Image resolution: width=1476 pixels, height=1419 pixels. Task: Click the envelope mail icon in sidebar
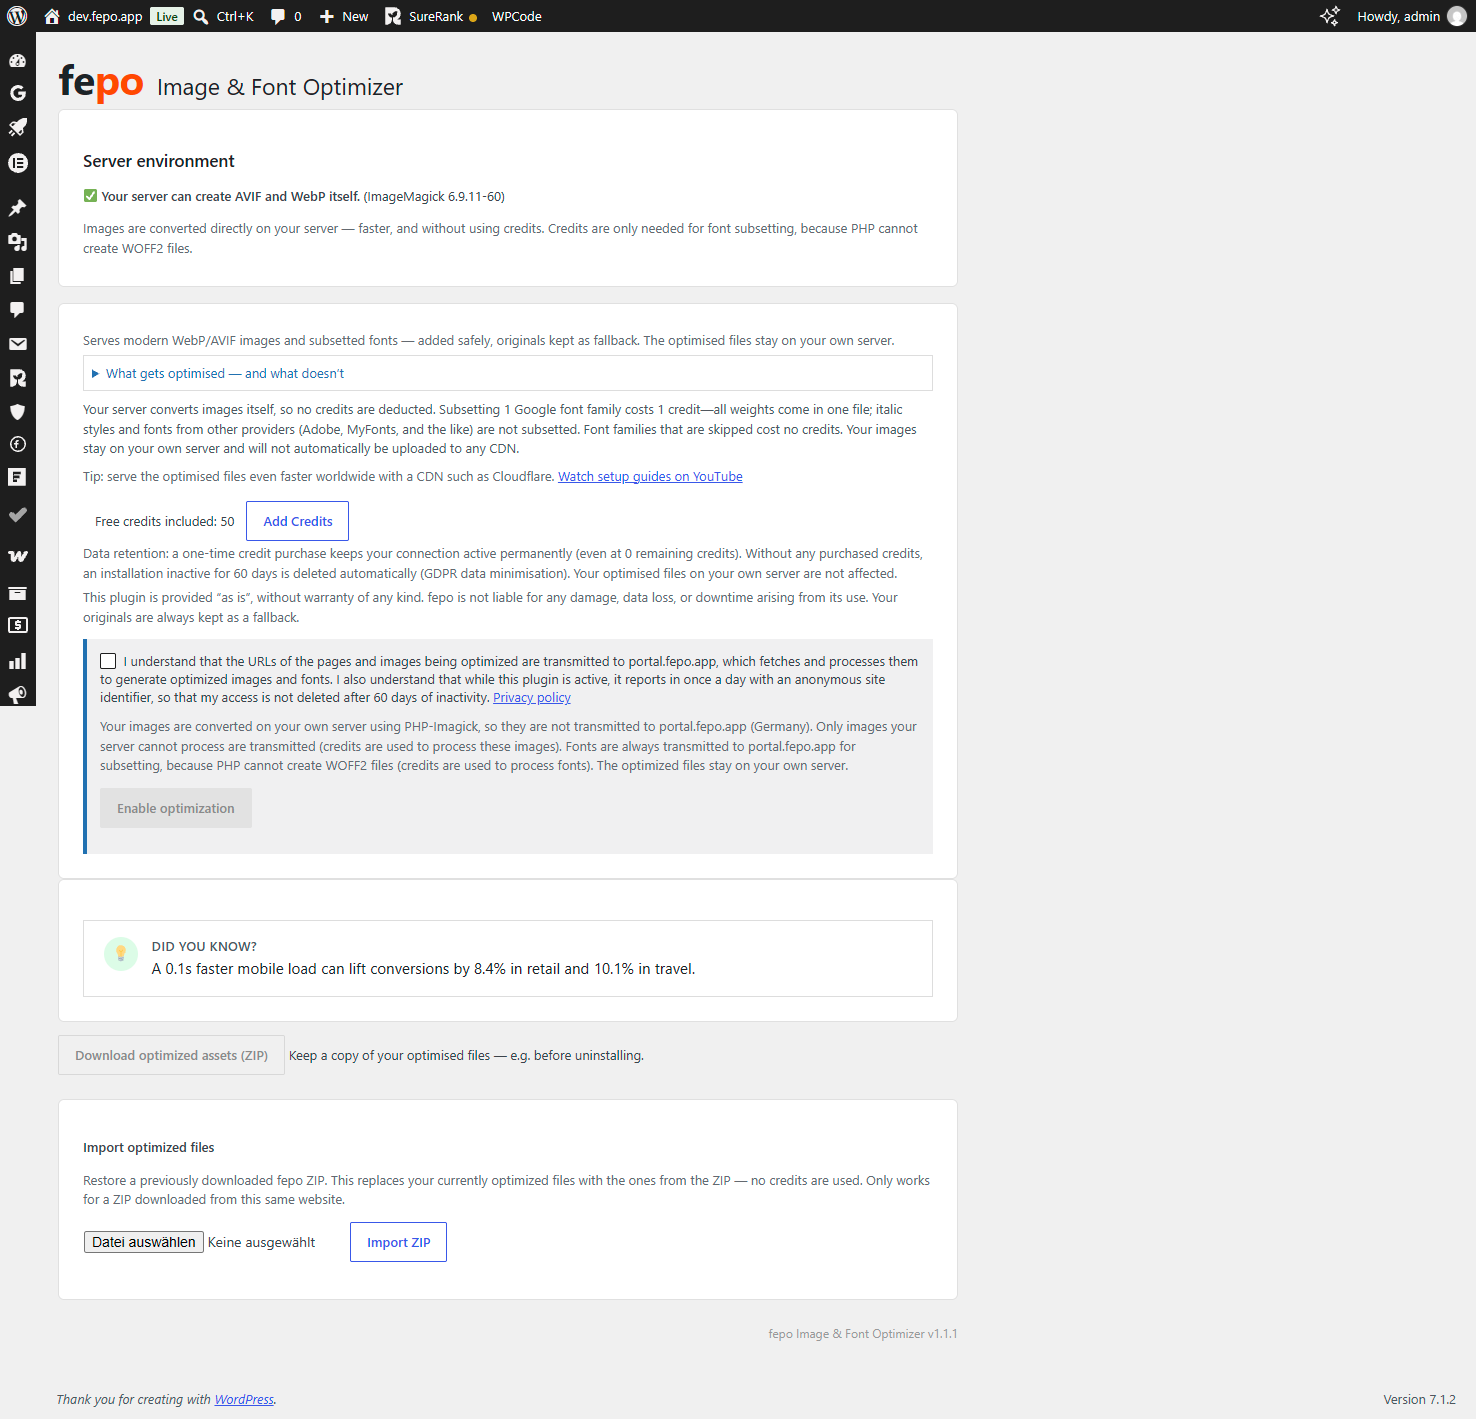[x=17, y=344]
